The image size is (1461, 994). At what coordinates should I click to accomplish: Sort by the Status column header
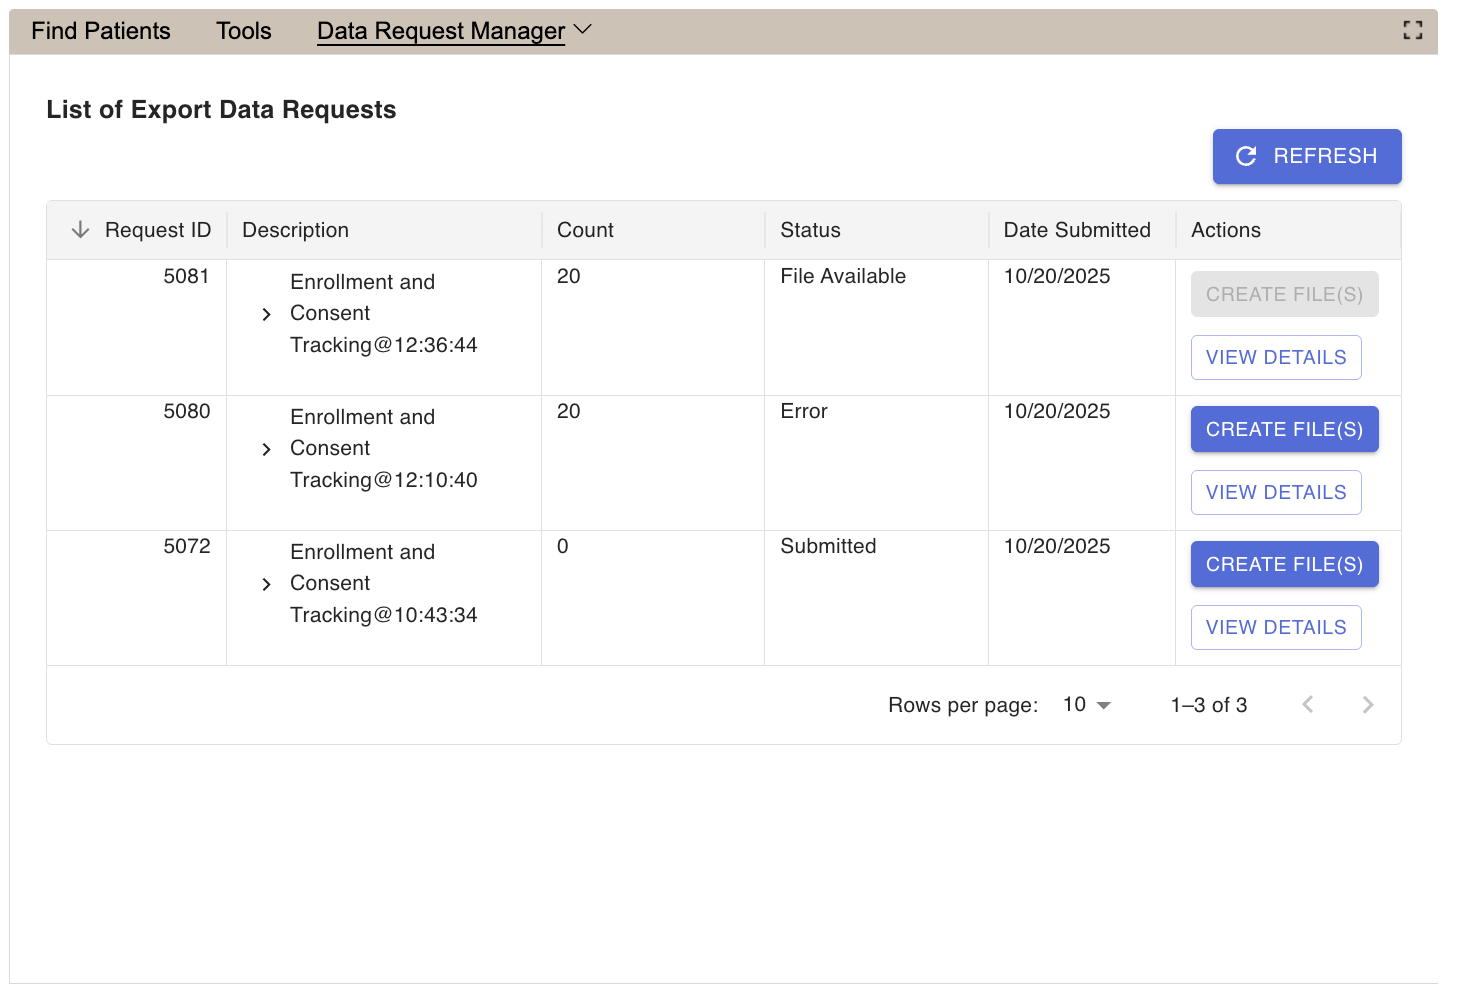pos(810,230)
